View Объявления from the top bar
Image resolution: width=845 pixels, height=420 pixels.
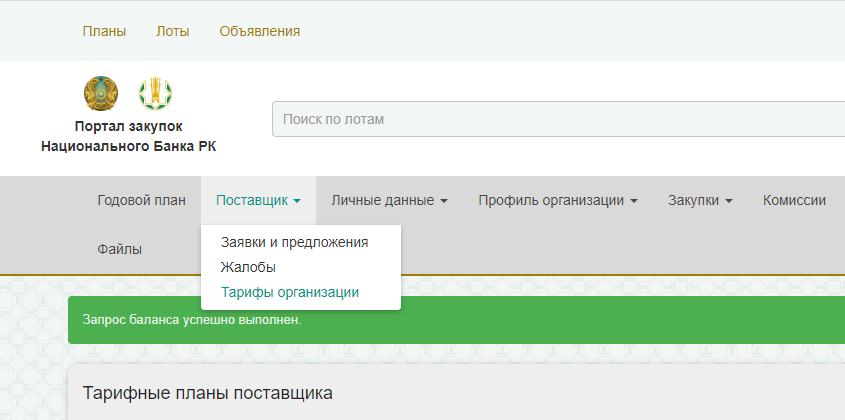pyautogui.click(x=259, y=31)
